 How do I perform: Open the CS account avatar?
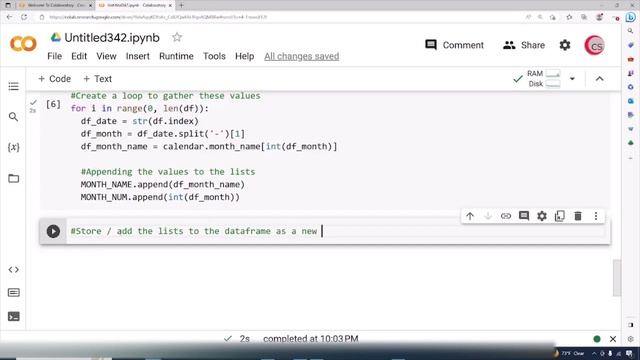(595, 45)
